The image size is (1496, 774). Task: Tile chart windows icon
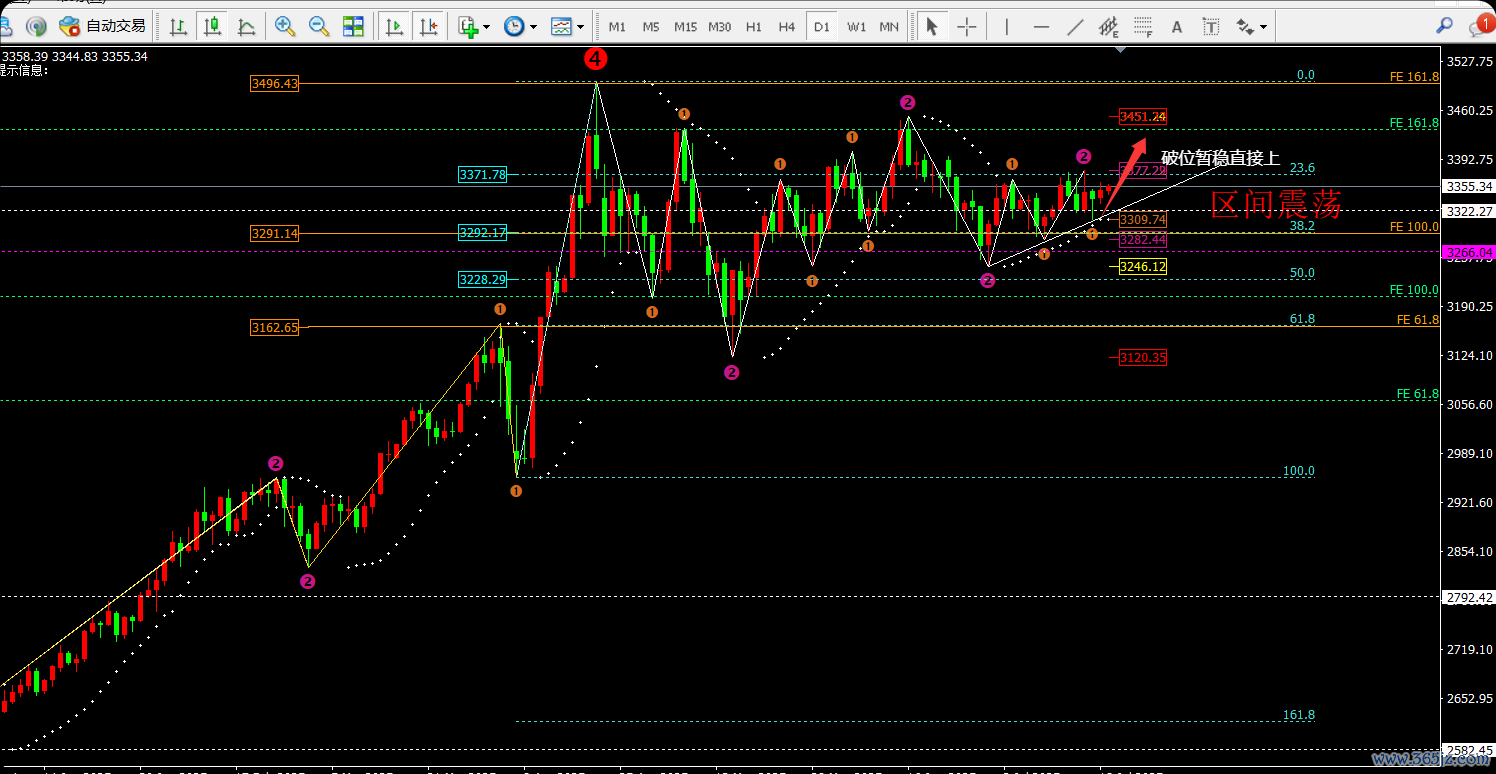click(x=353, y=27)
